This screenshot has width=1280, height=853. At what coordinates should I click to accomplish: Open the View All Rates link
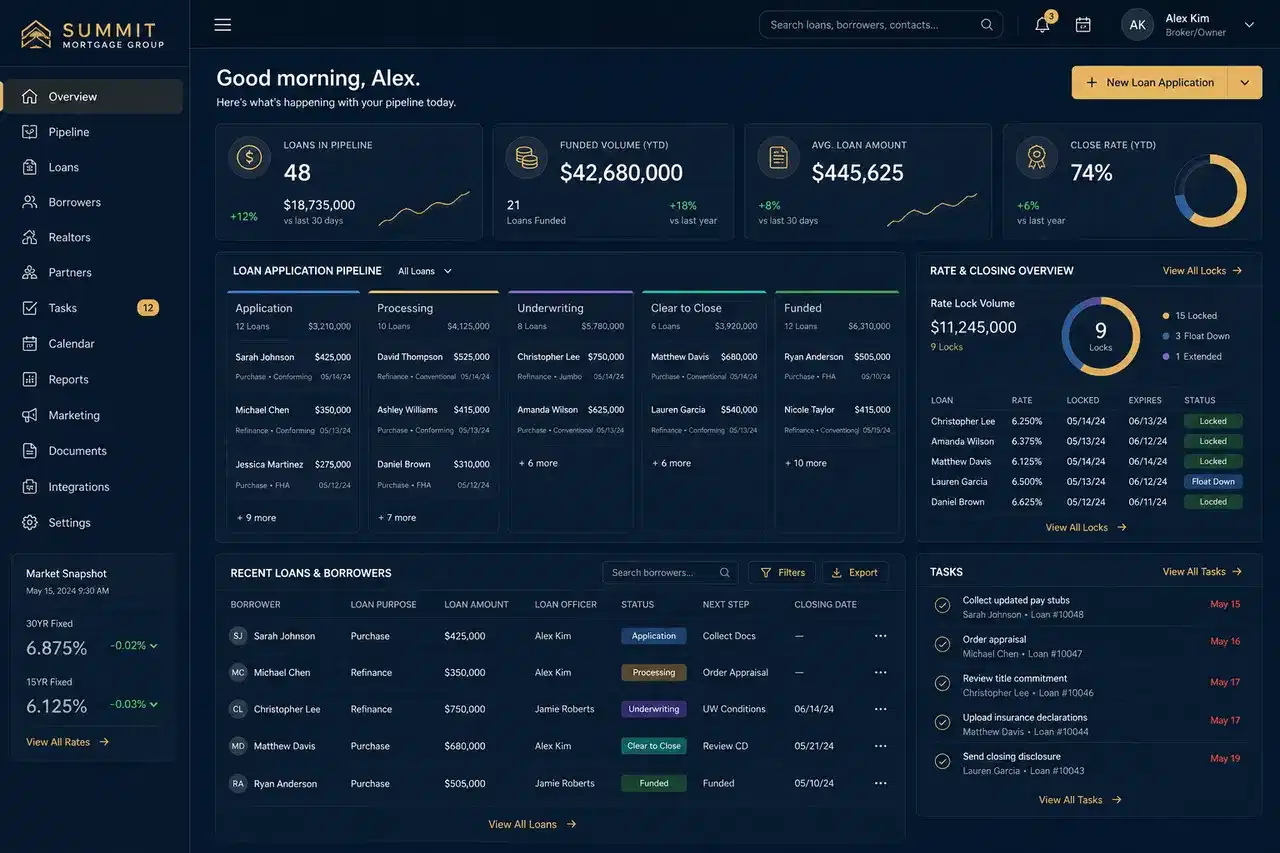(x=68, y=742)
